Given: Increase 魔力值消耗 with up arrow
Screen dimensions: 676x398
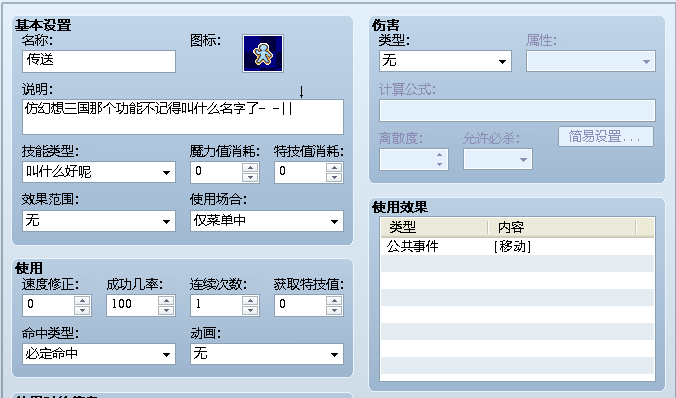Looking at the screenshot, I should pos(250,168).
